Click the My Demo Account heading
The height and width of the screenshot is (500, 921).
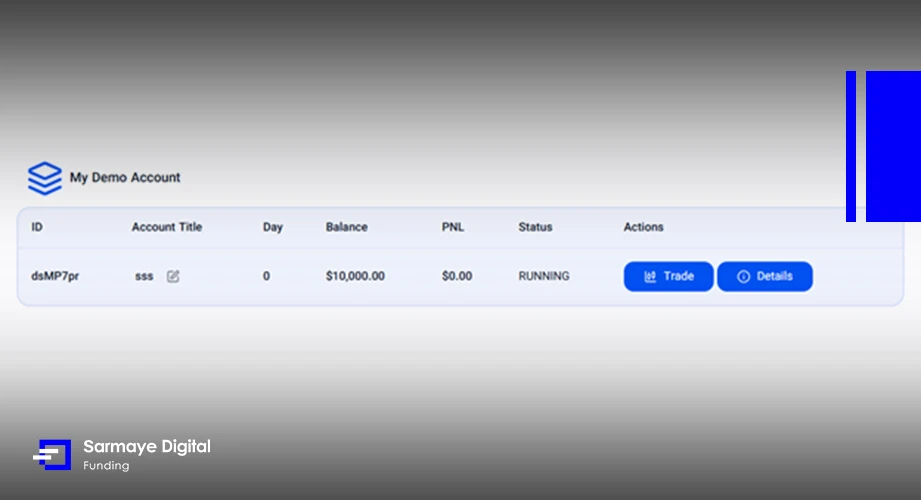(x=125, y=177)
